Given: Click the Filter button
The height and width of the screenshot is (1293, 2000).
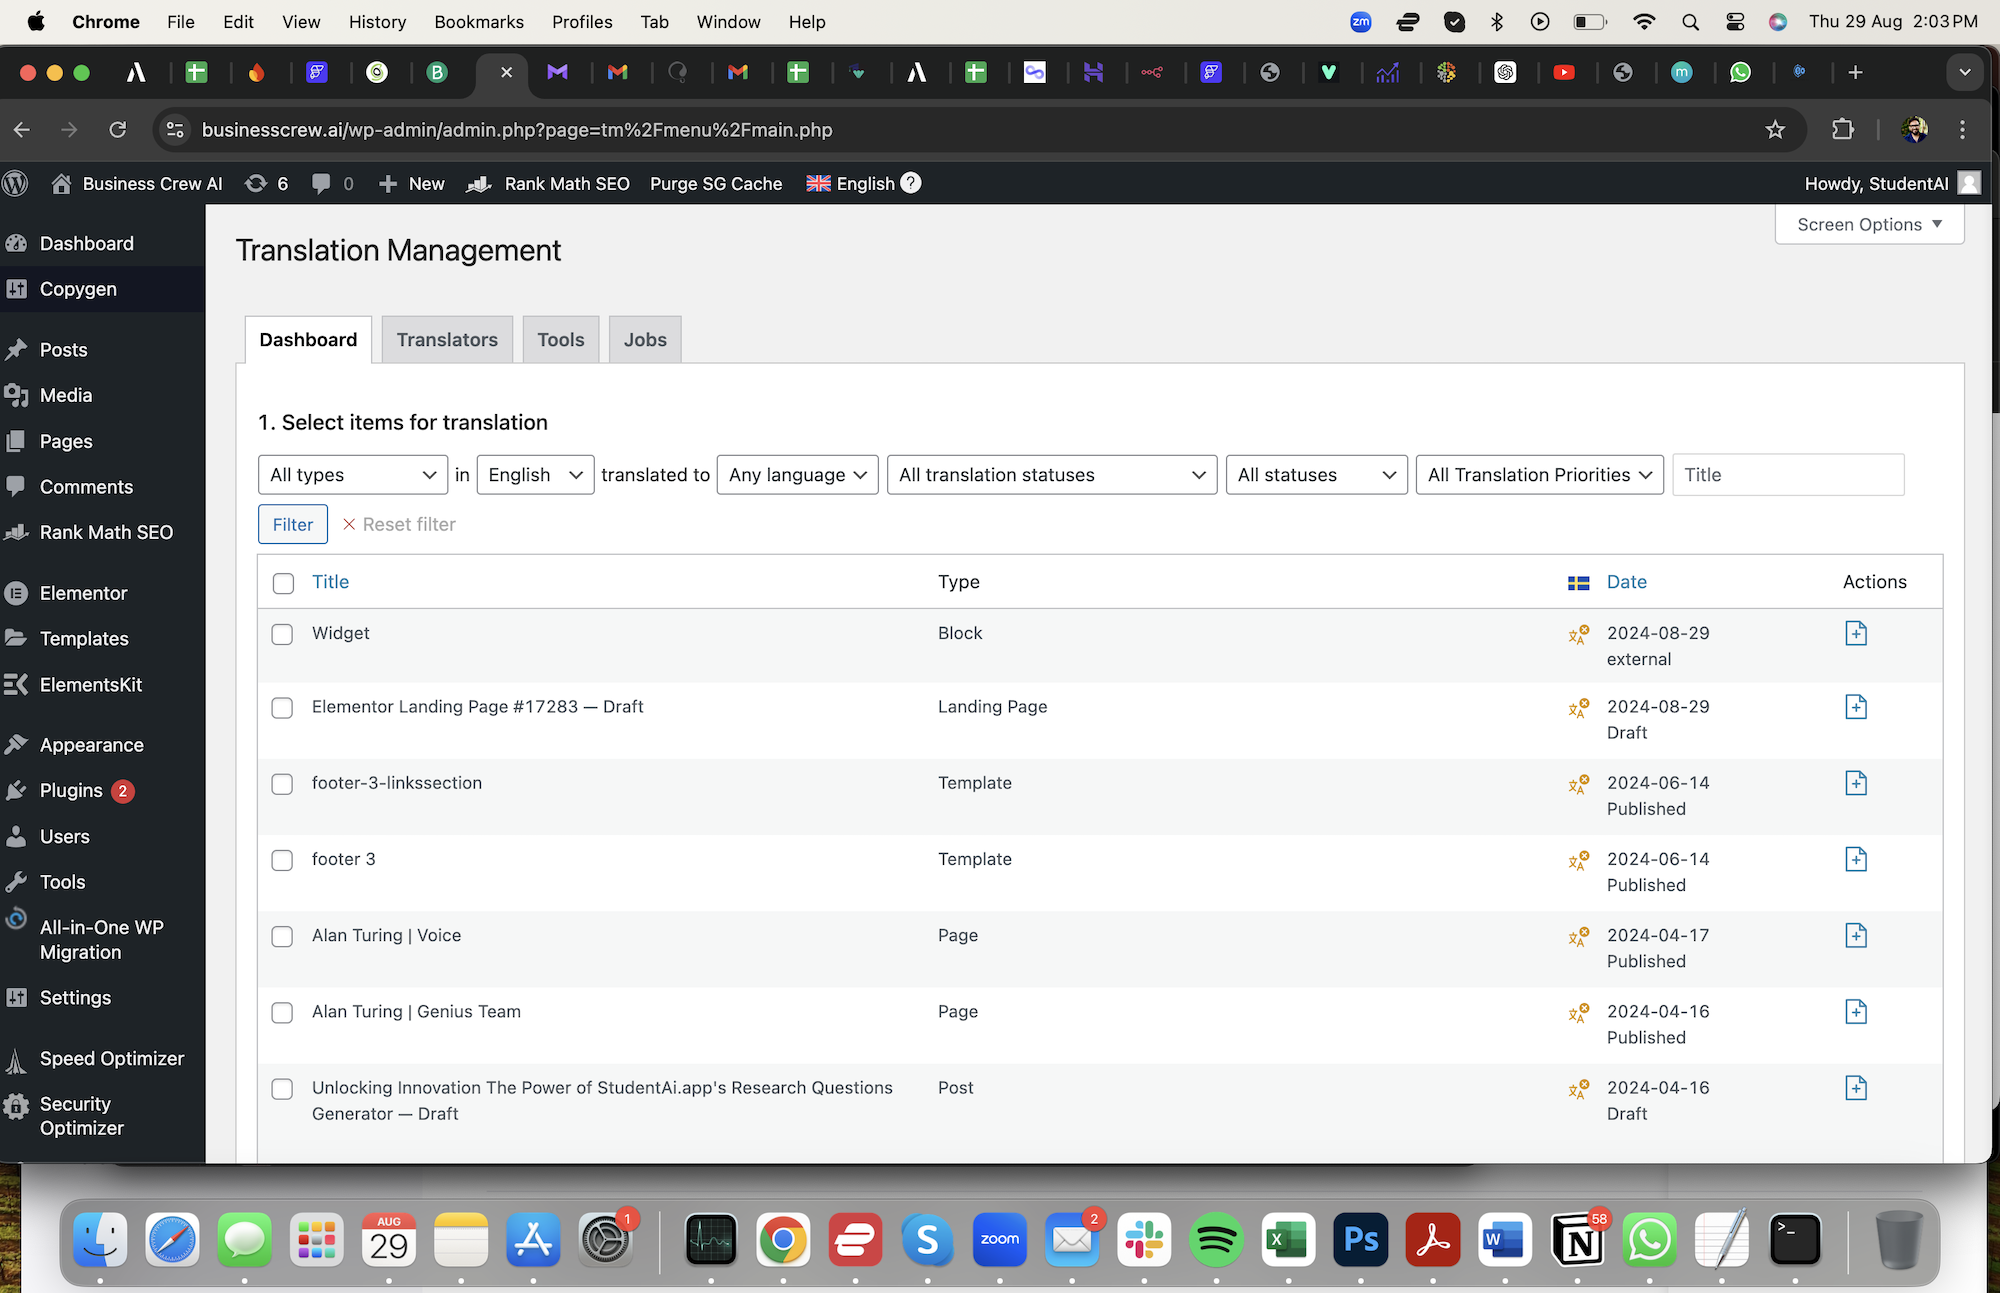Looking at the screenshot, I should coord(293,525).
